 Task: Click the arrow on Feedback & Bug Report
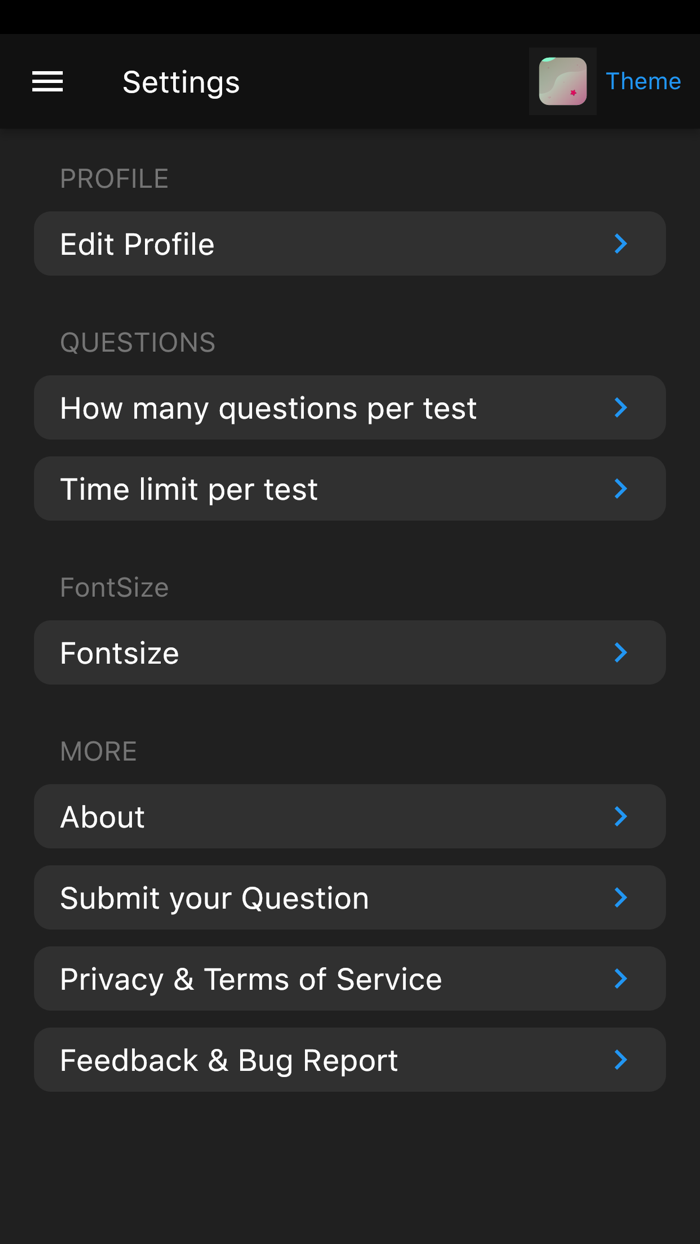point(621,1059)
